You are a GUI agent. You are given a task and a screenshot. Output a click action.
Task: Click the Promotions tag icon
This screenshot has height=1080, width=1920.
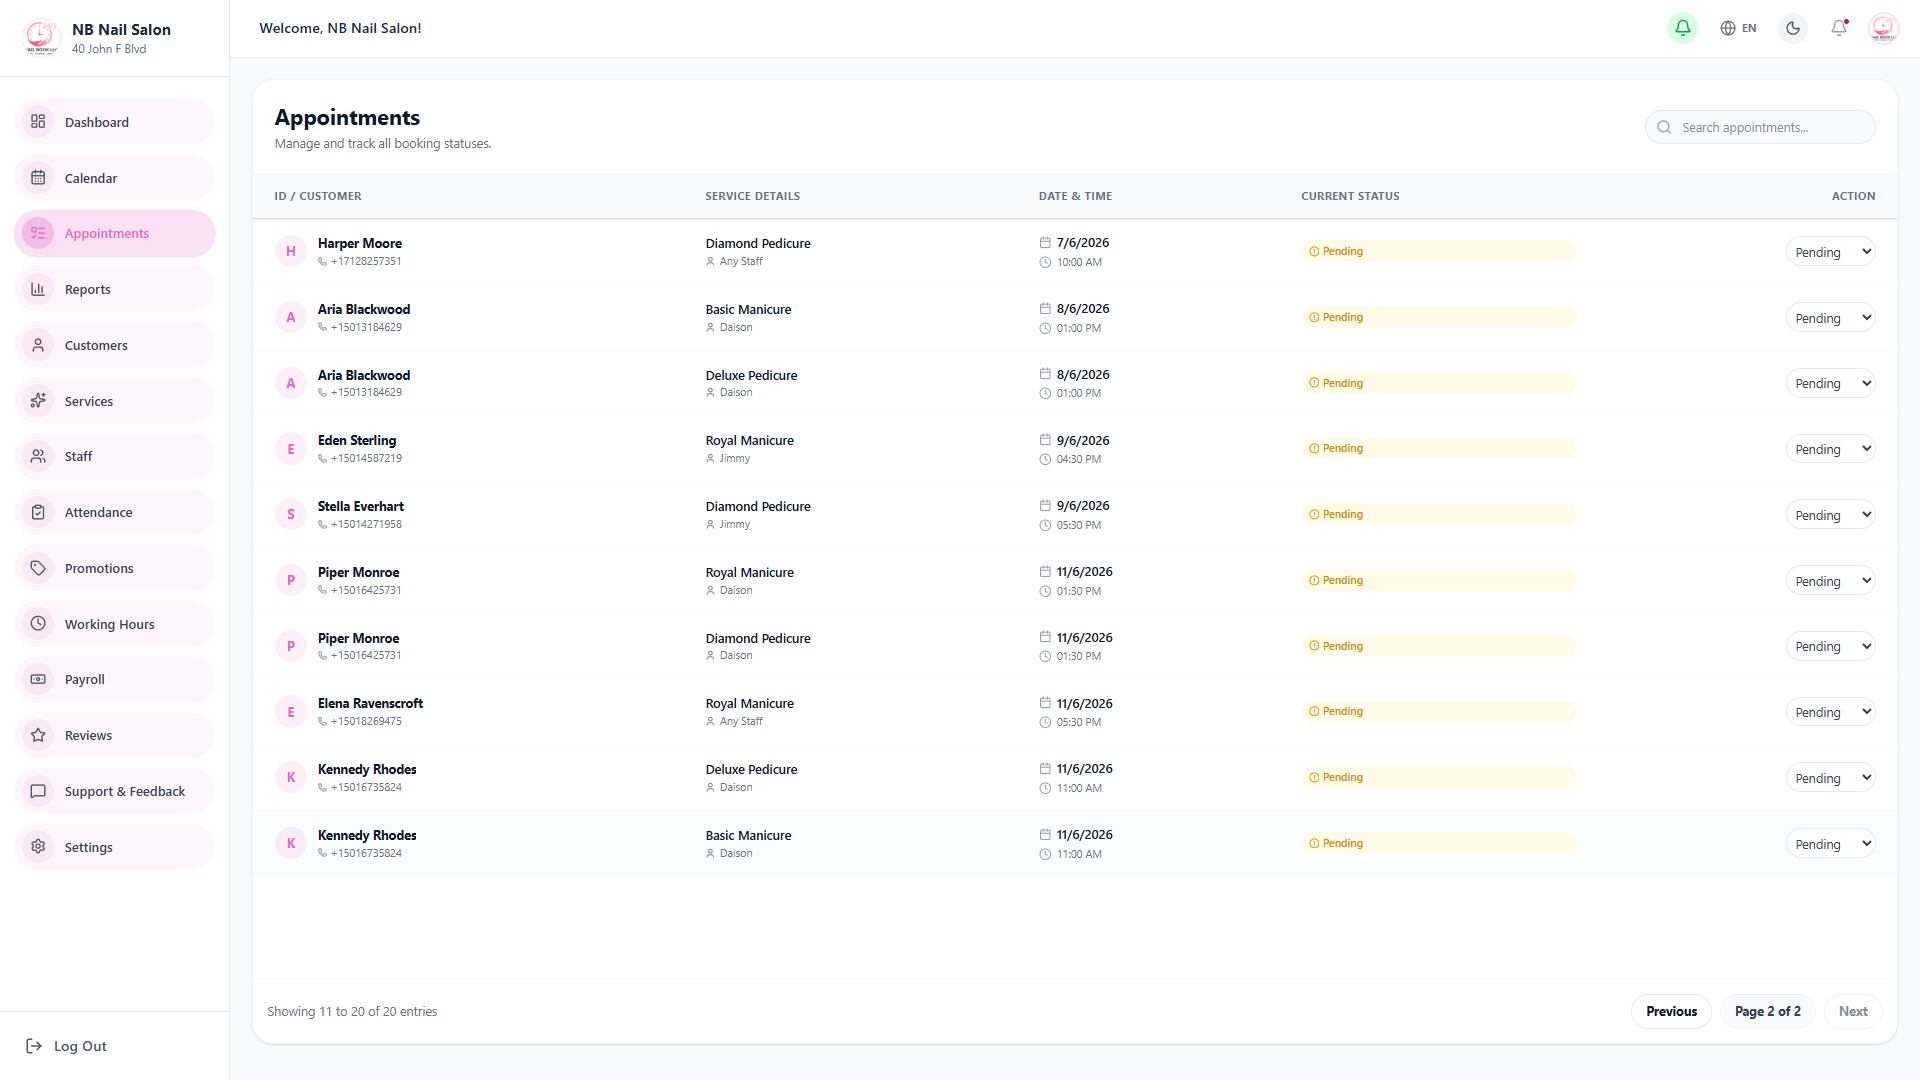click(x=38, y=568)
